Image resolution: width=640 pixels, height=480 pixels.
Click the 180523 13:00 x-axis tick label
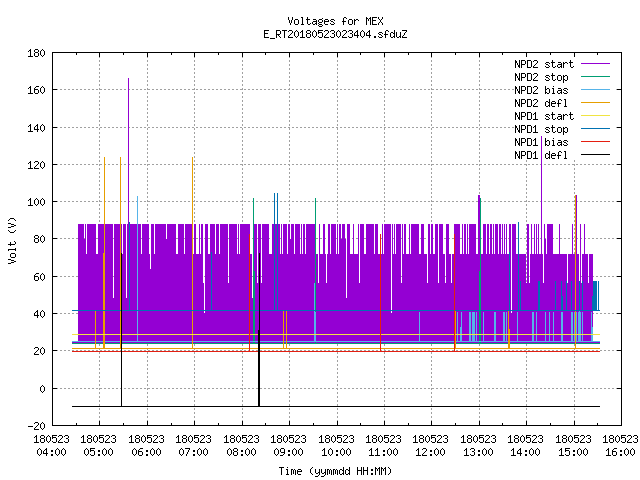[478, 446]
